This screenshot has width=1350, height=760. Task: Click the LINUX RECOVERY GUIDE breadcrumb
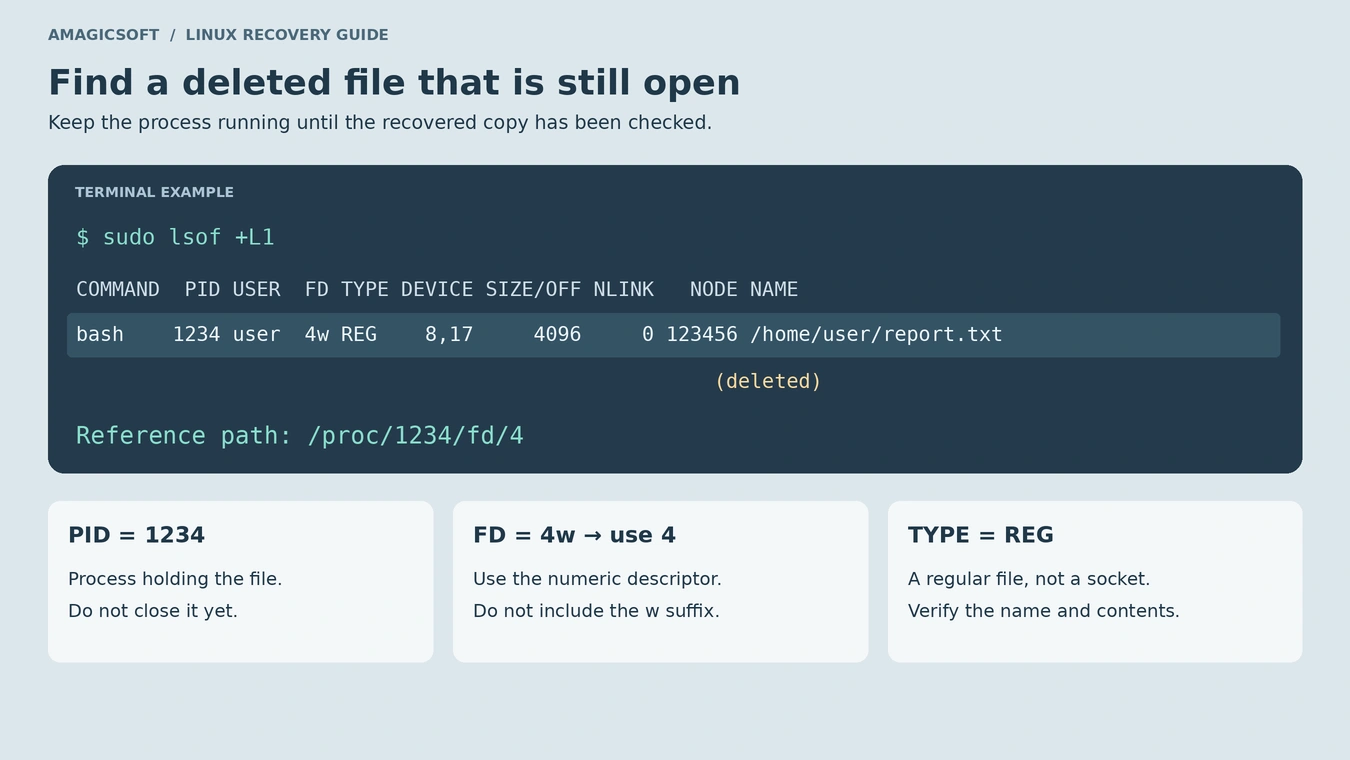click(287, 35)
